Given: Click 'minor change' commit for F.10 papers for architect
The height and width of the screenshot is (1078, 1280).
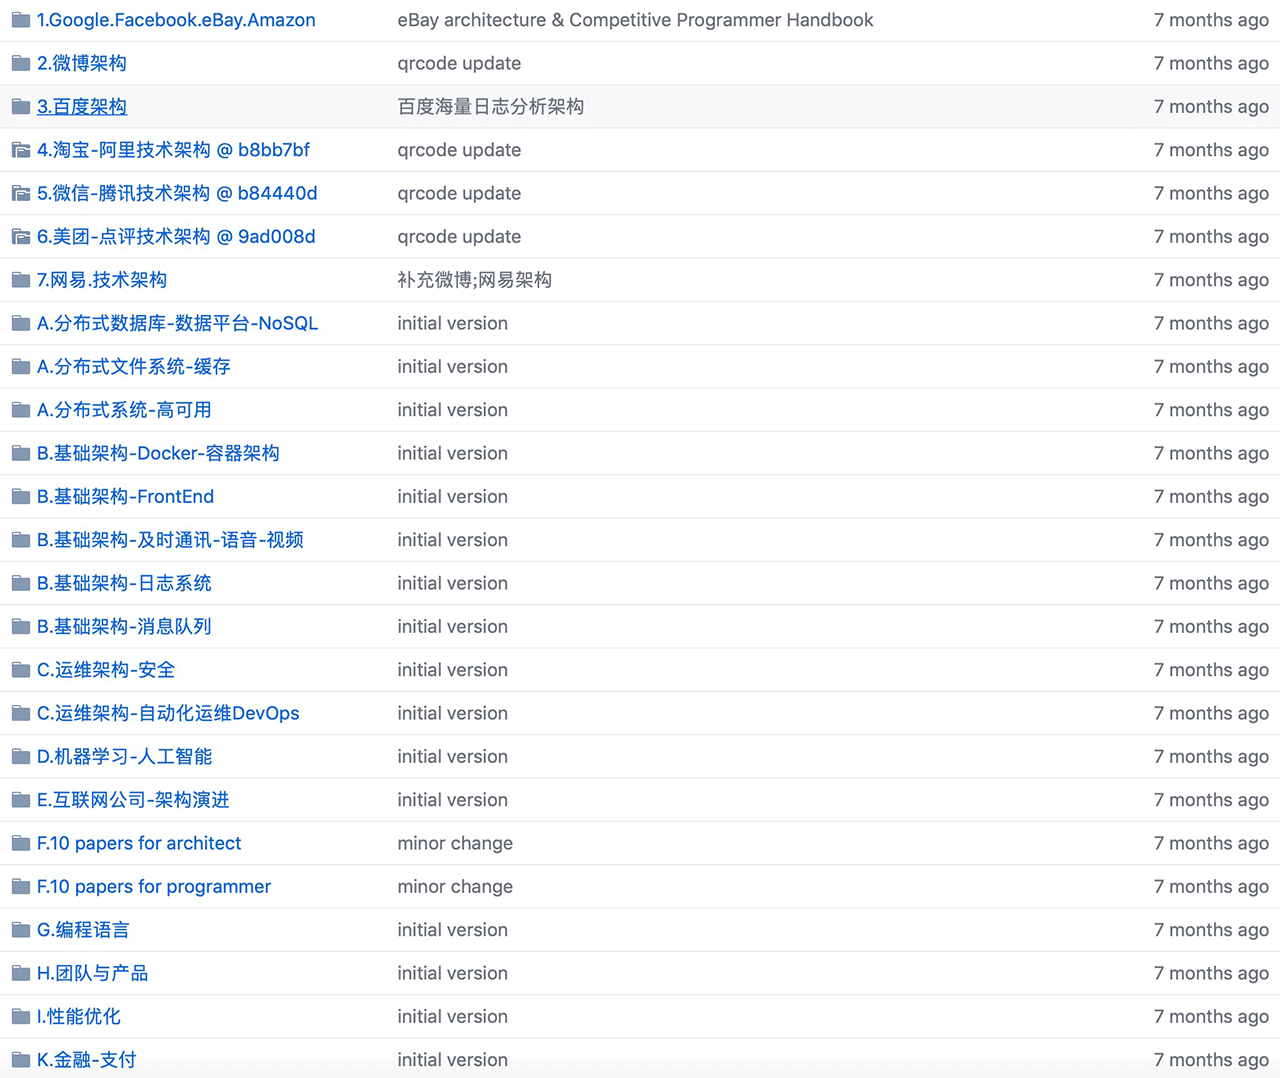Looking at the screenshot, I should pos(455,843).
